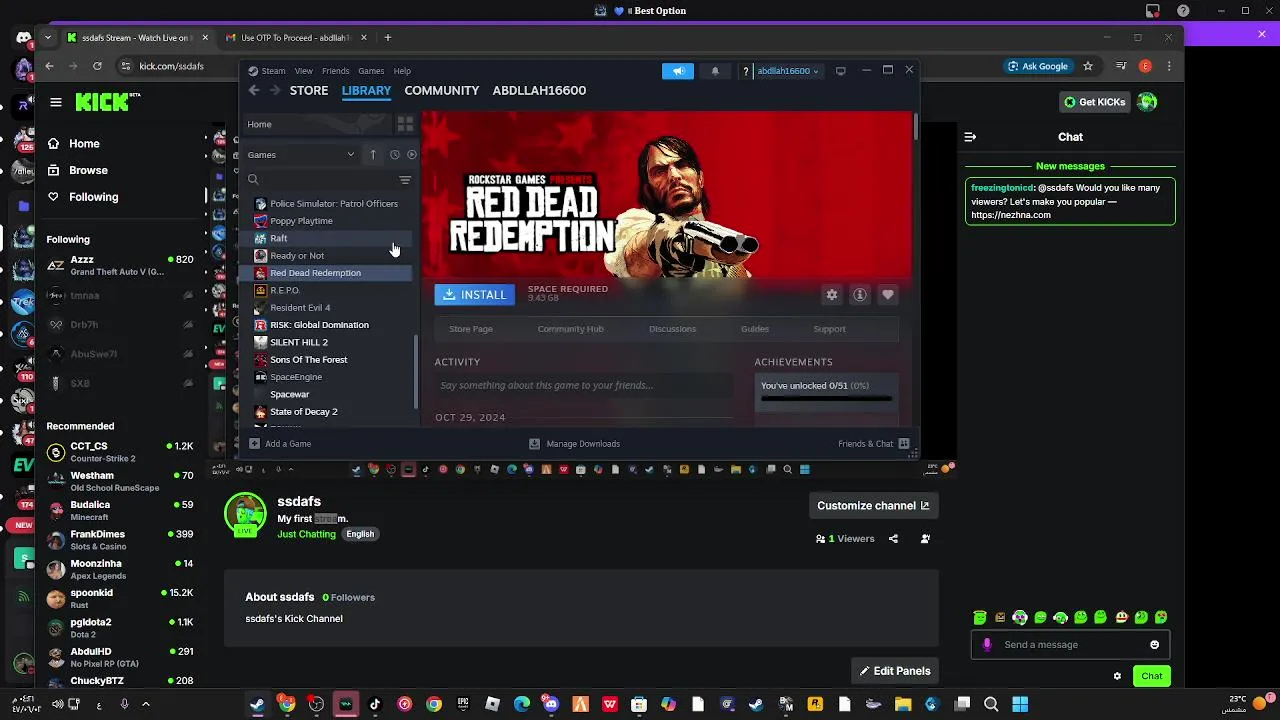Image resolution: width=1280 pixels, height=720 pixels.
Task: Click Get KICKs button
Action: (1095, 102)
